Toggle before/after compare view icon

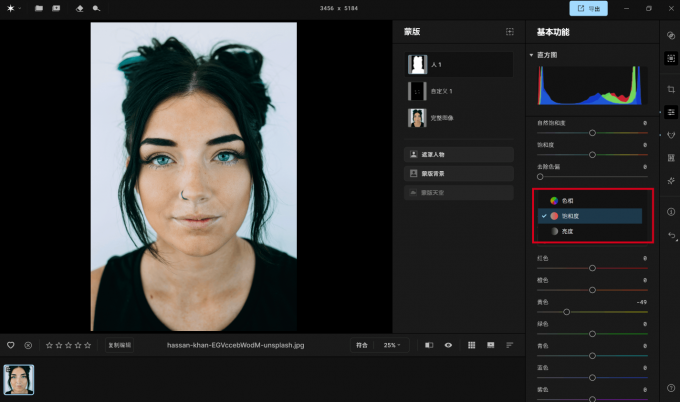pos(428,345)
